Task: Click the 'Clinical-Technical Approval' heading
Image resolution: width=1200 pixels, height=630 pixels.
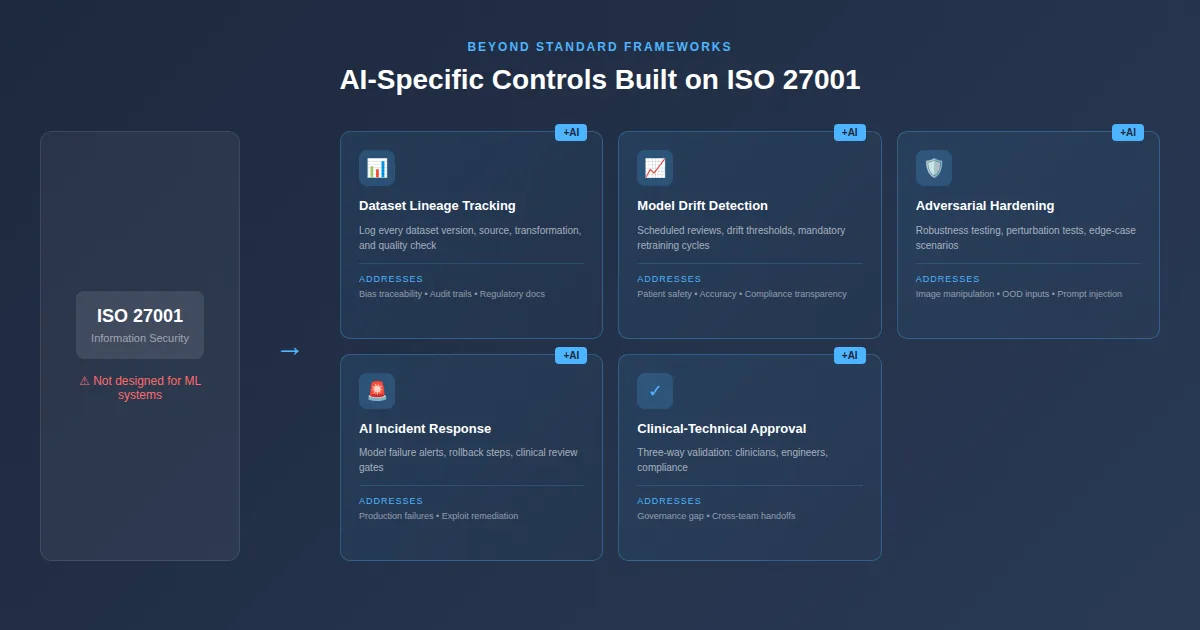Action: (721, 429)
